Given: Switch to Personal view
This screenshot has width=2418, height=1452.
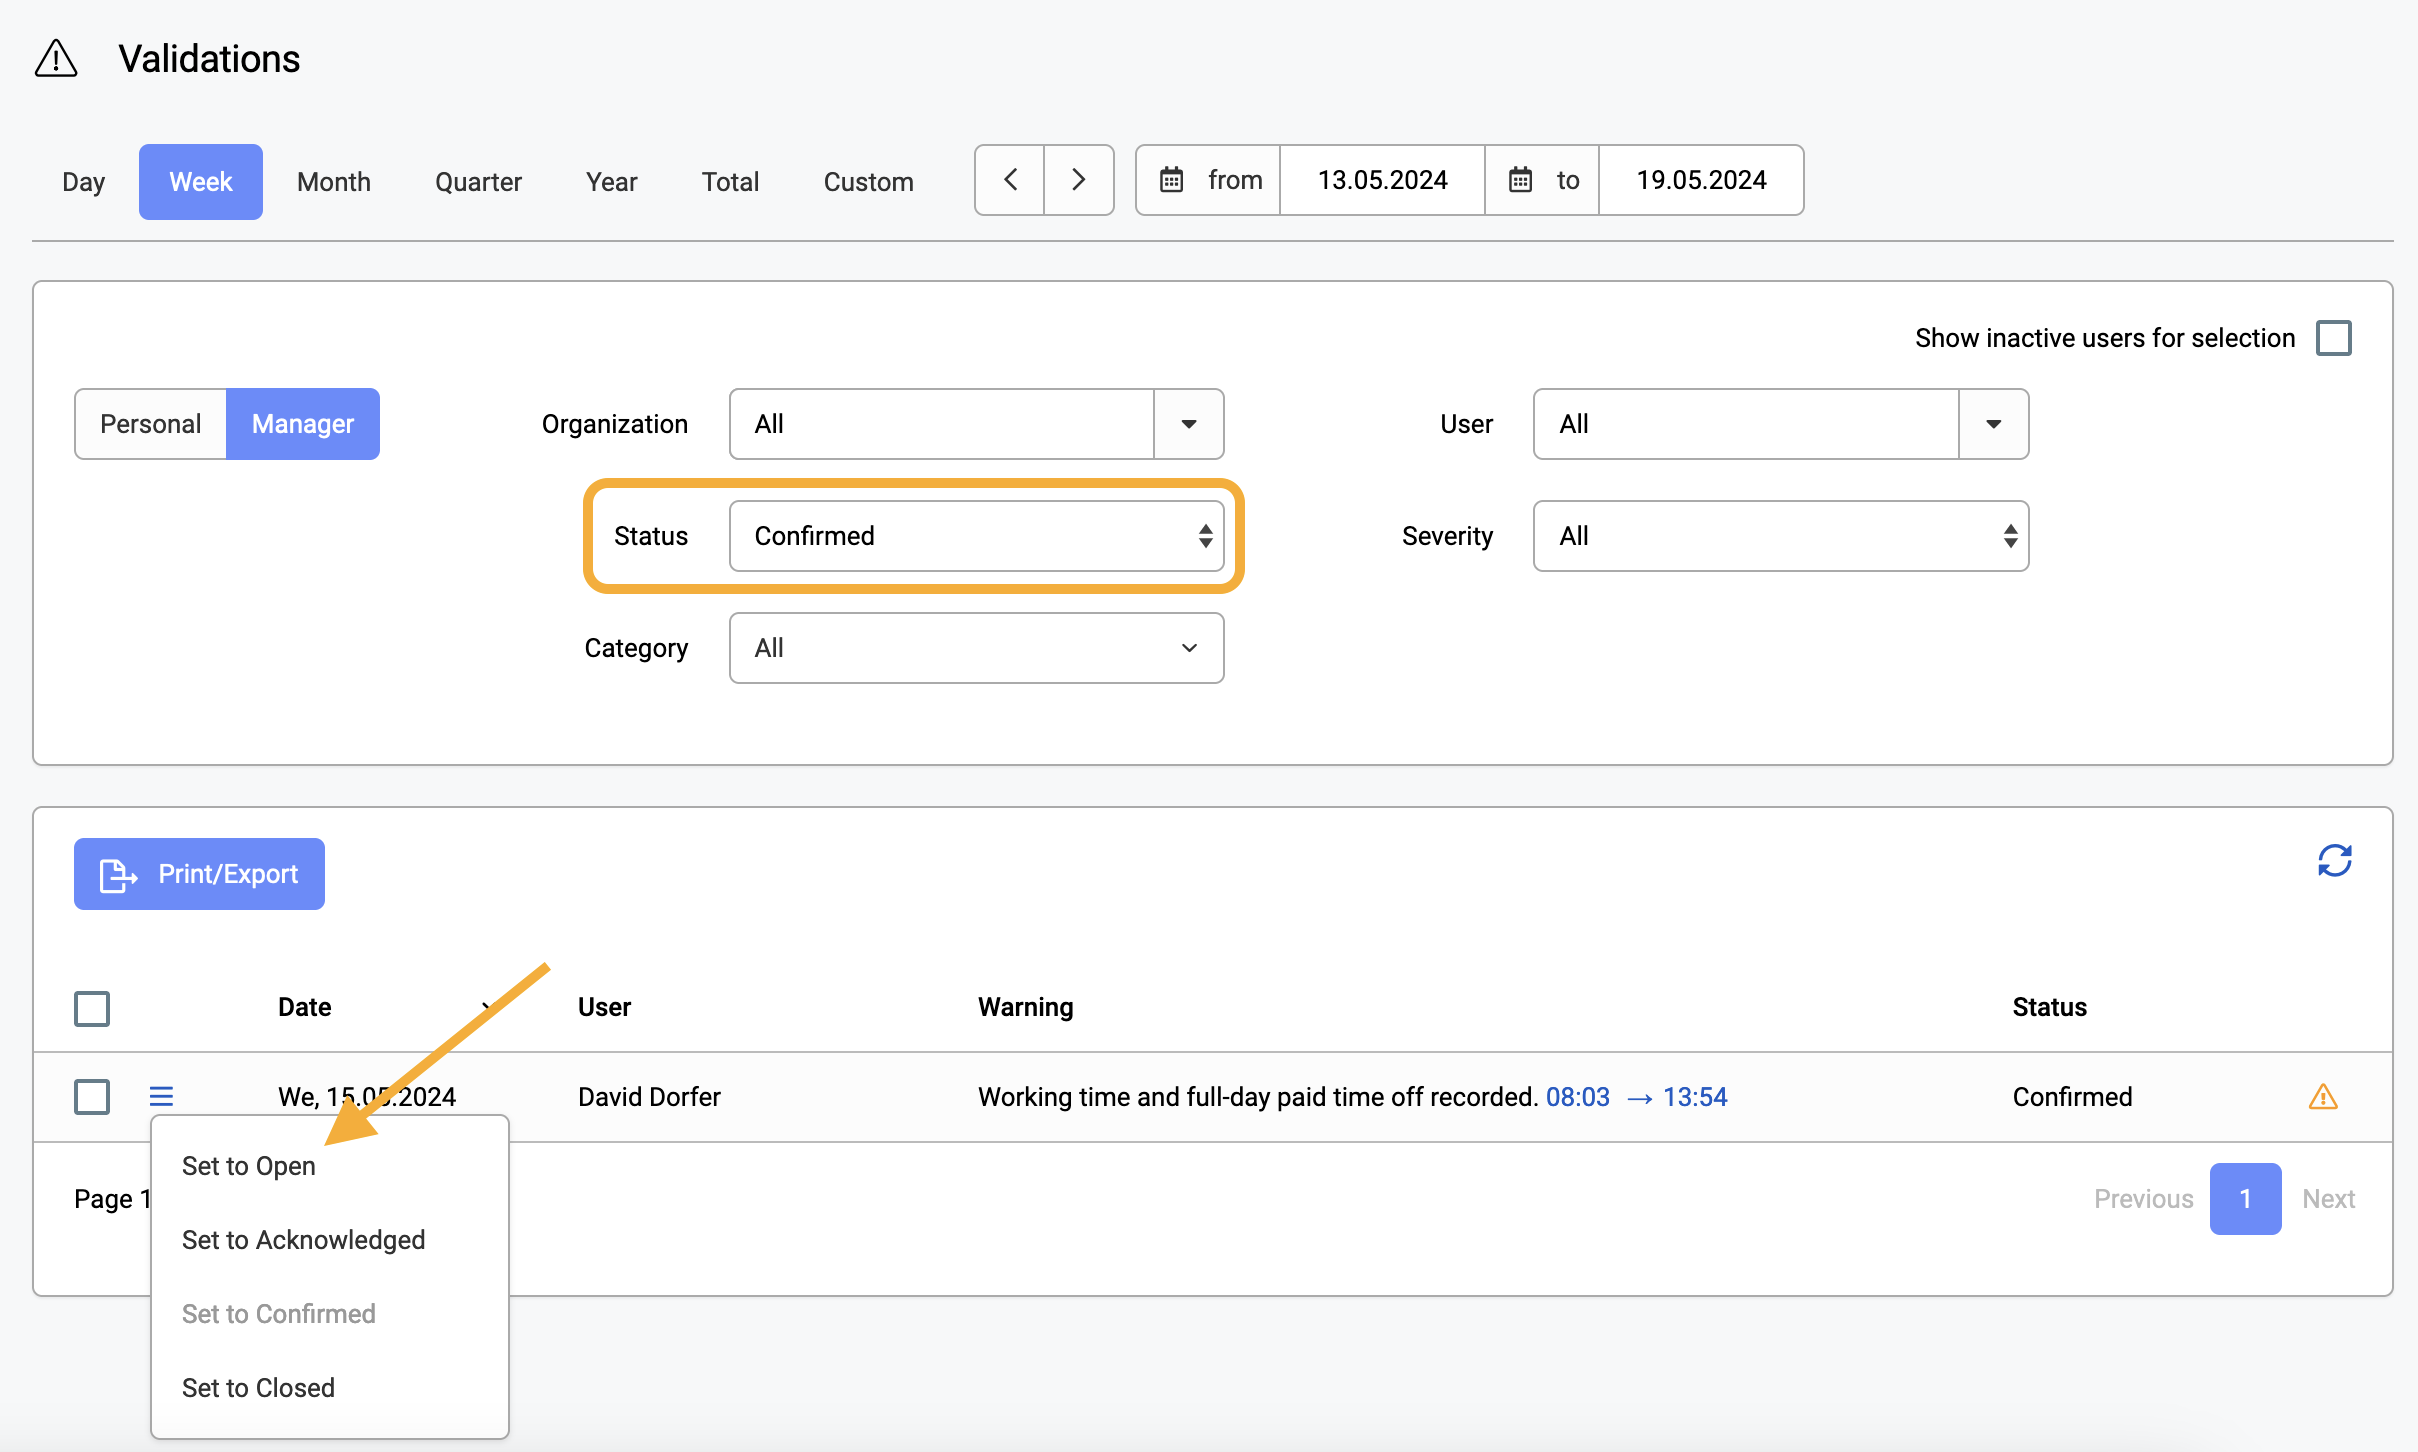Looking at the screenshot, I should [151, 424].
